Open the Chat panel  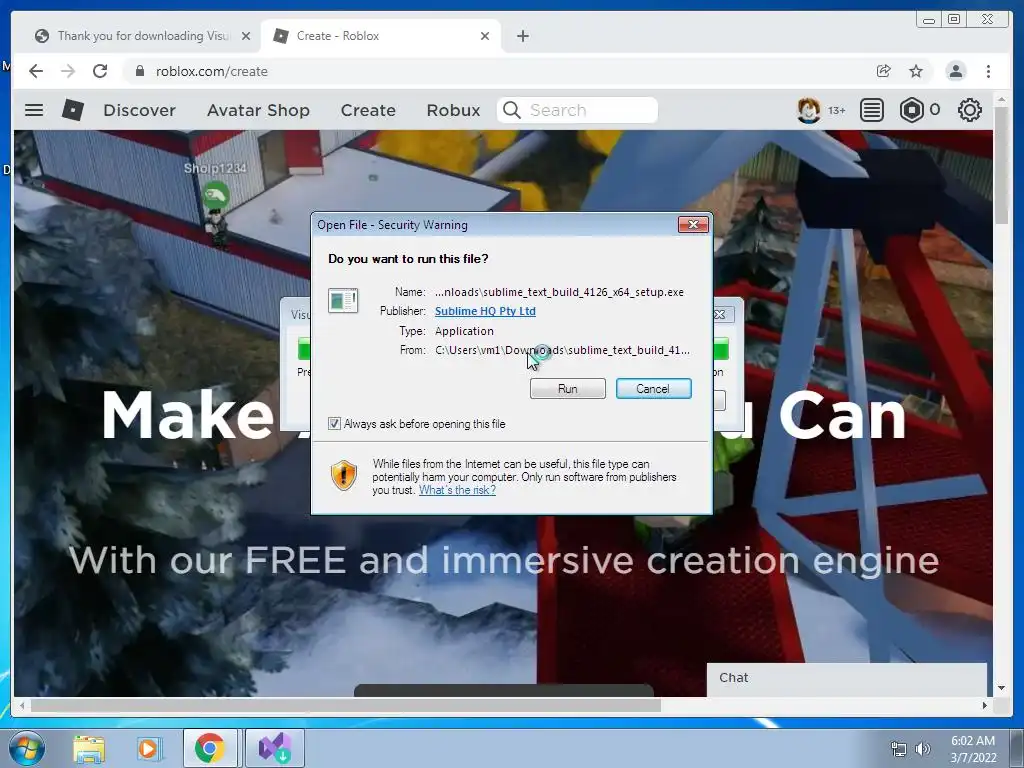pos(847,679)
